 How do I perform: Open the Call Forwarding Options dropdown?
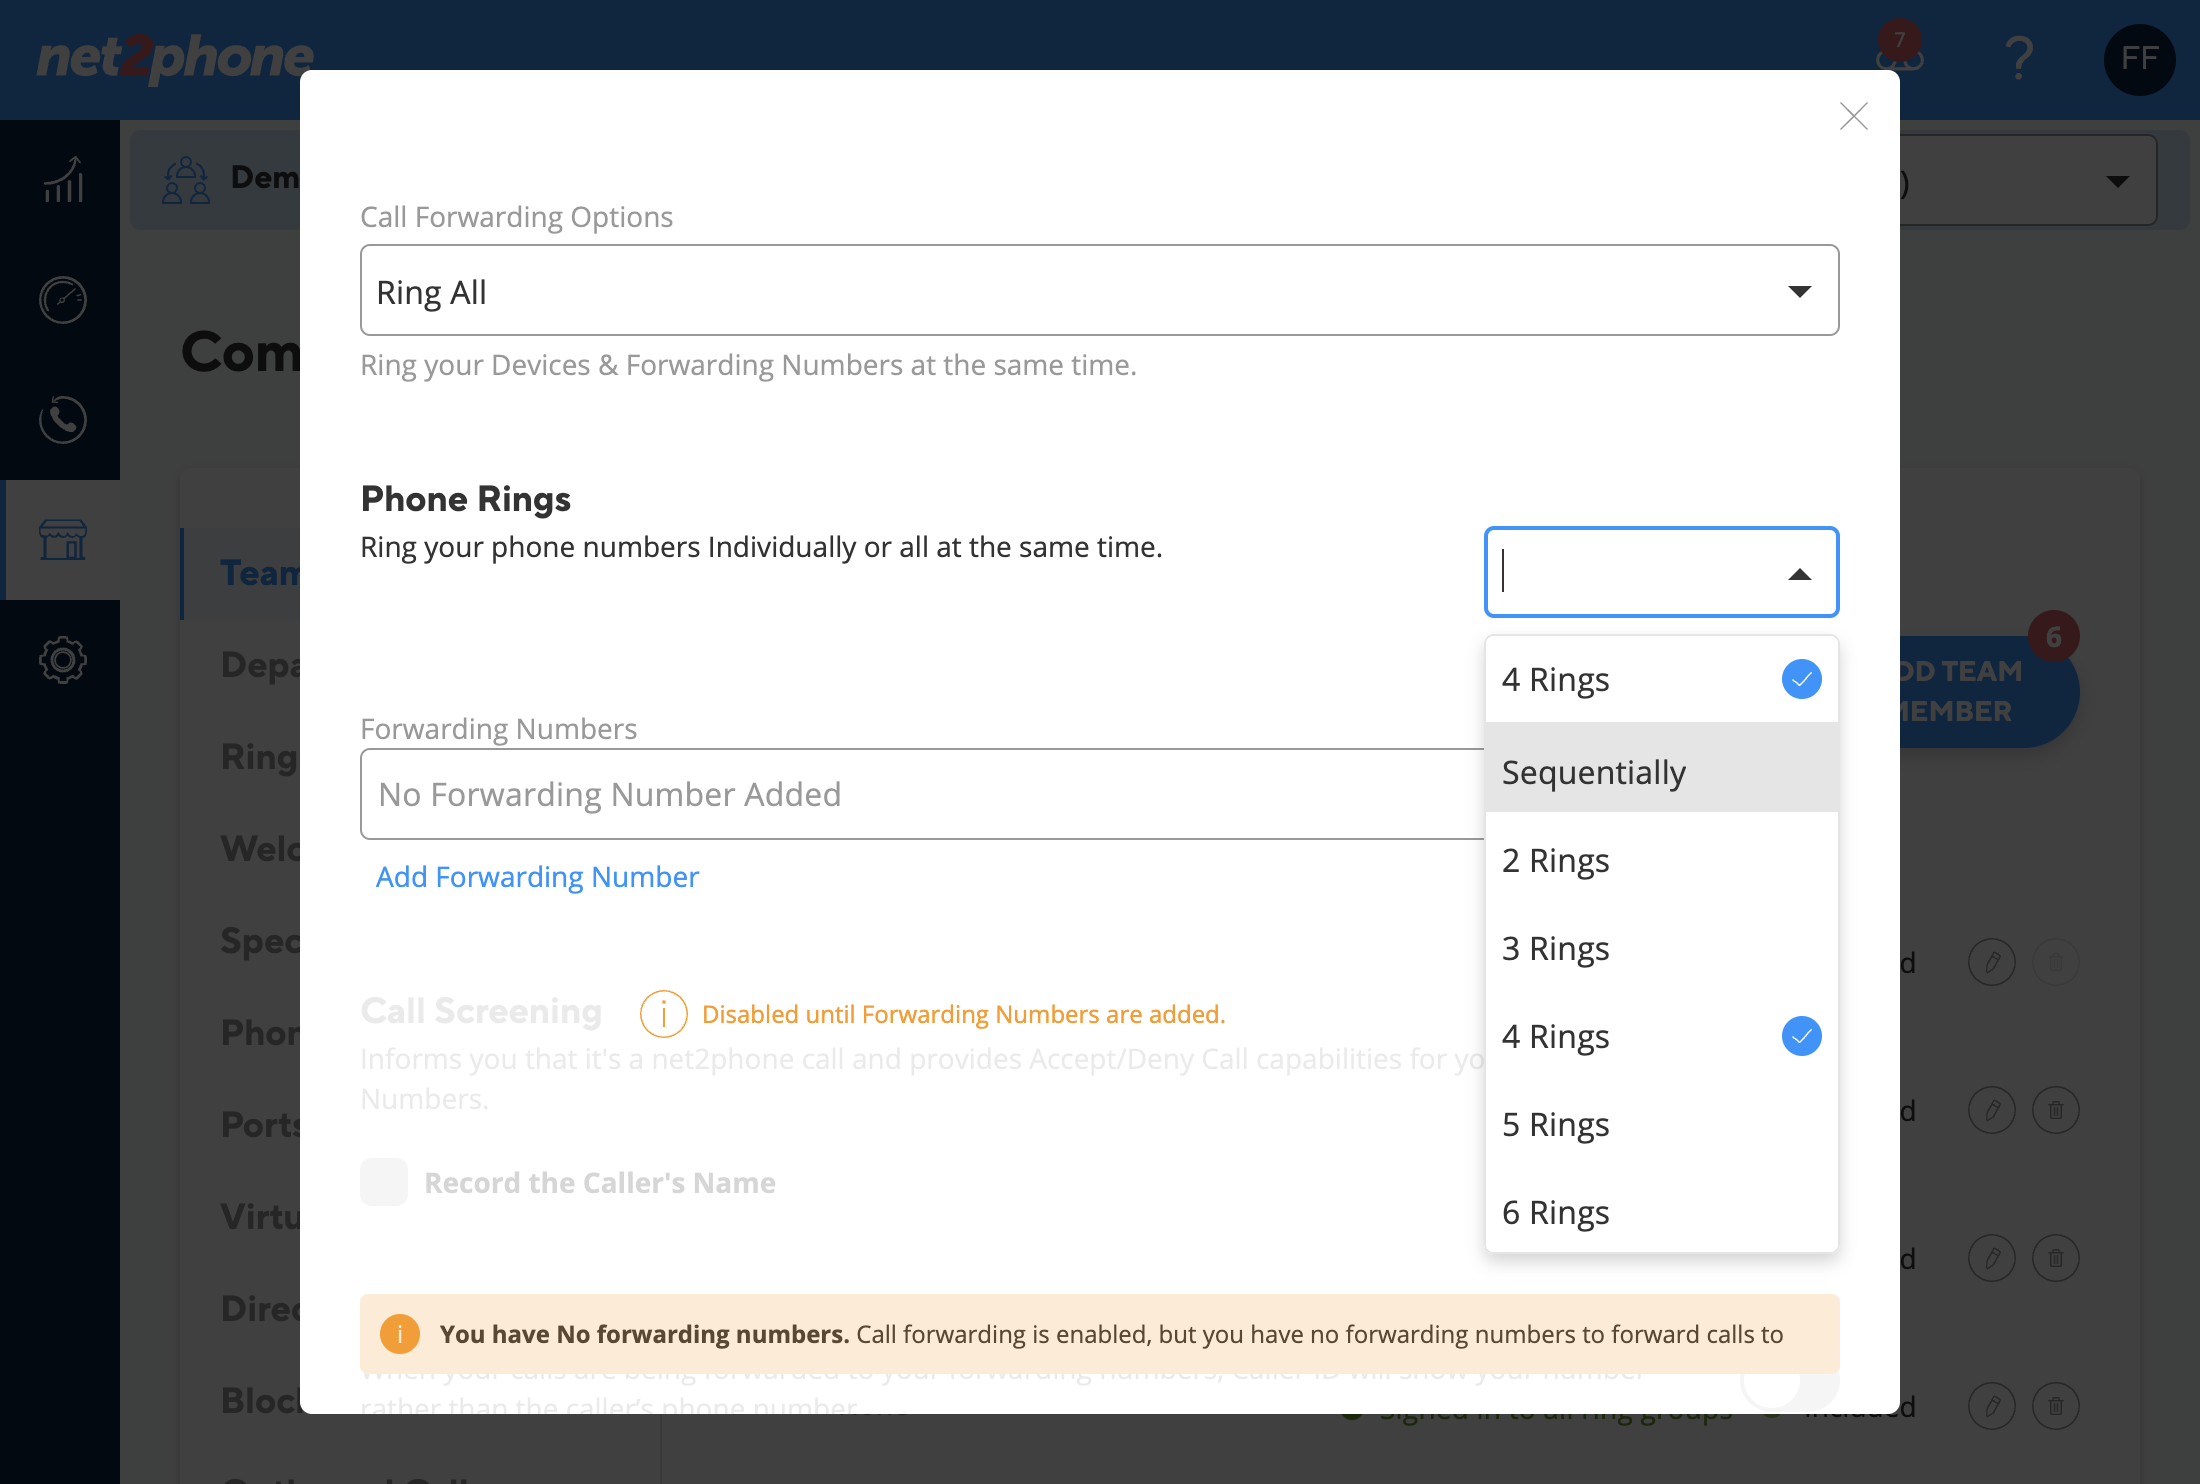[x=1099, y=291]
